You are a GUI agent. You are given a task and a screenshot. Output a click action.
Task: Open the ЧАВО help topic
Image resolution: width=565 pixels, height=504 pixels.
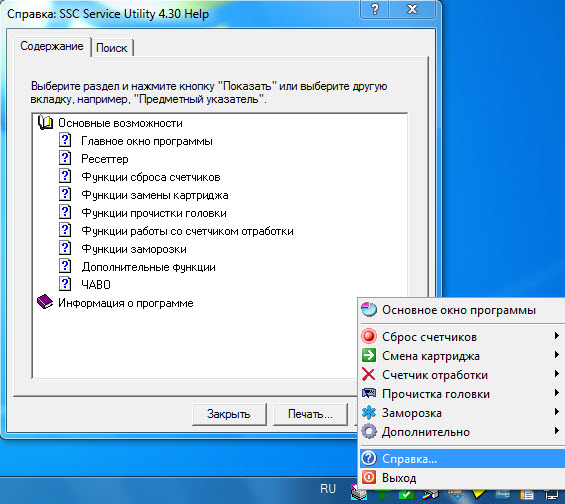(x=96, y=285)
